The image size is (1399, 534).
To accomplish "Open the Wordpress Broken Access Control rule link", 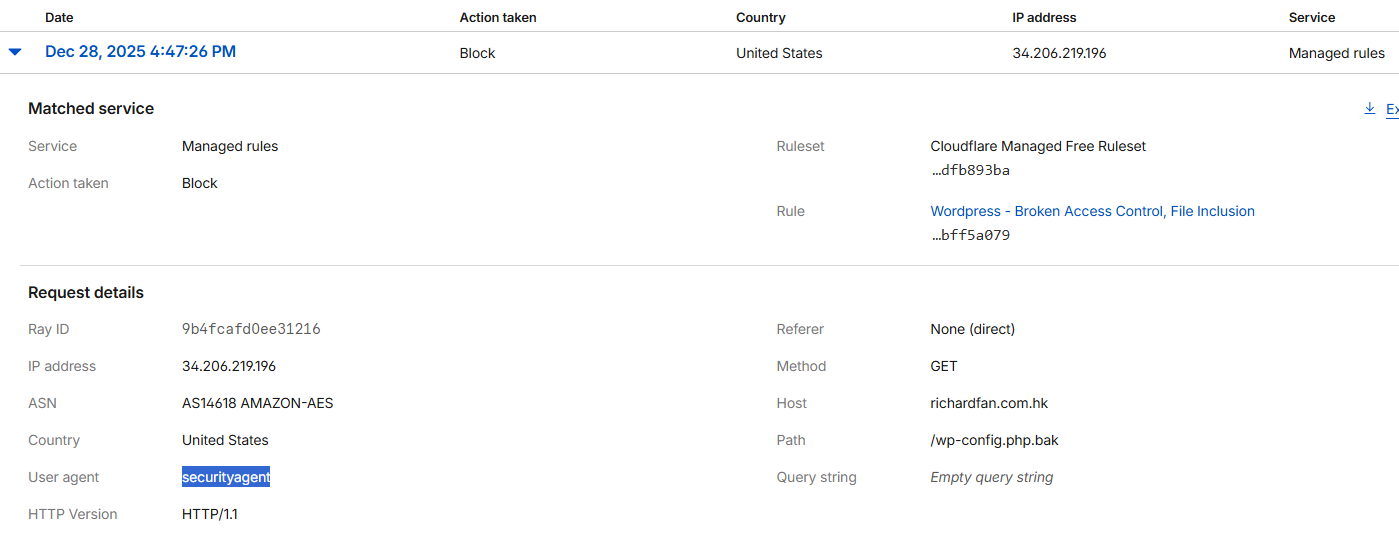I will [1092, 211].
